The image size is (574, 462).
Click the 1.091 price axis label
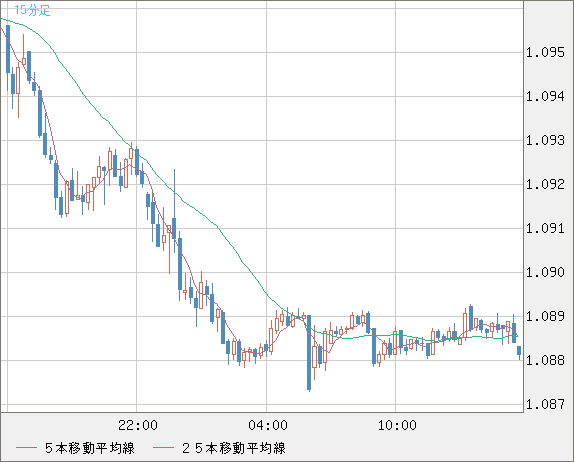[x=545, y=228]
